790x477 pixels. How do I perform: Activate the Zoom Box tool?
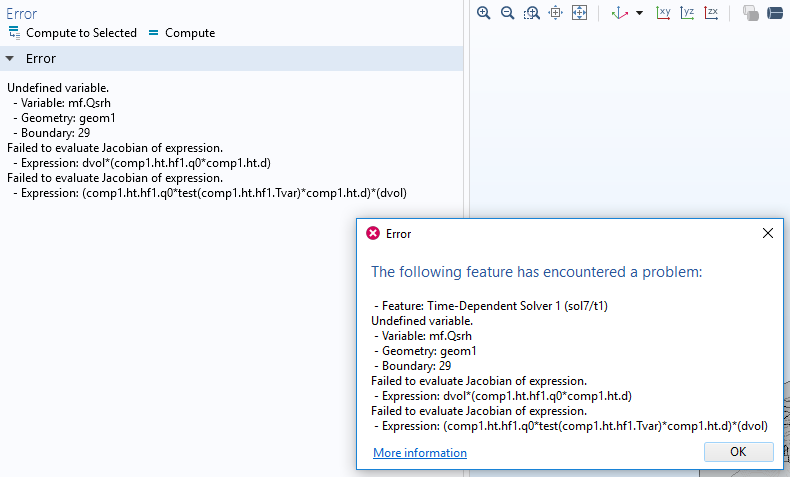532,13
